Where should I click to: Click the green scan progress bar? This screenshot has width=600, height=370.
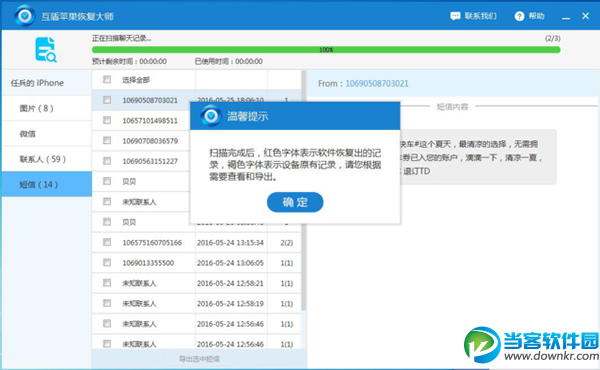(326, 50)
